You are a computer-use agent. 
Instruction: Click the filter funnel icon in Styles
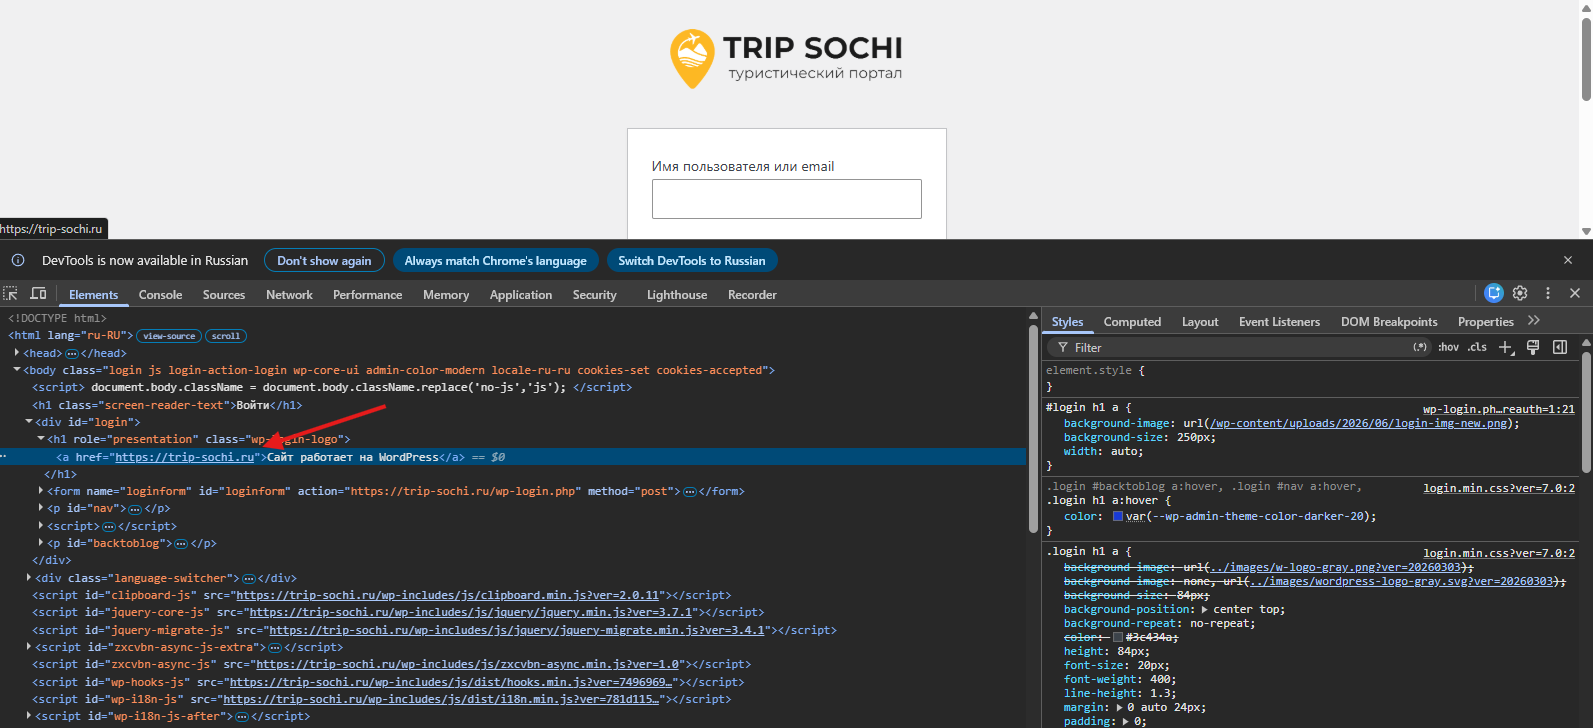coord(1063,347)
